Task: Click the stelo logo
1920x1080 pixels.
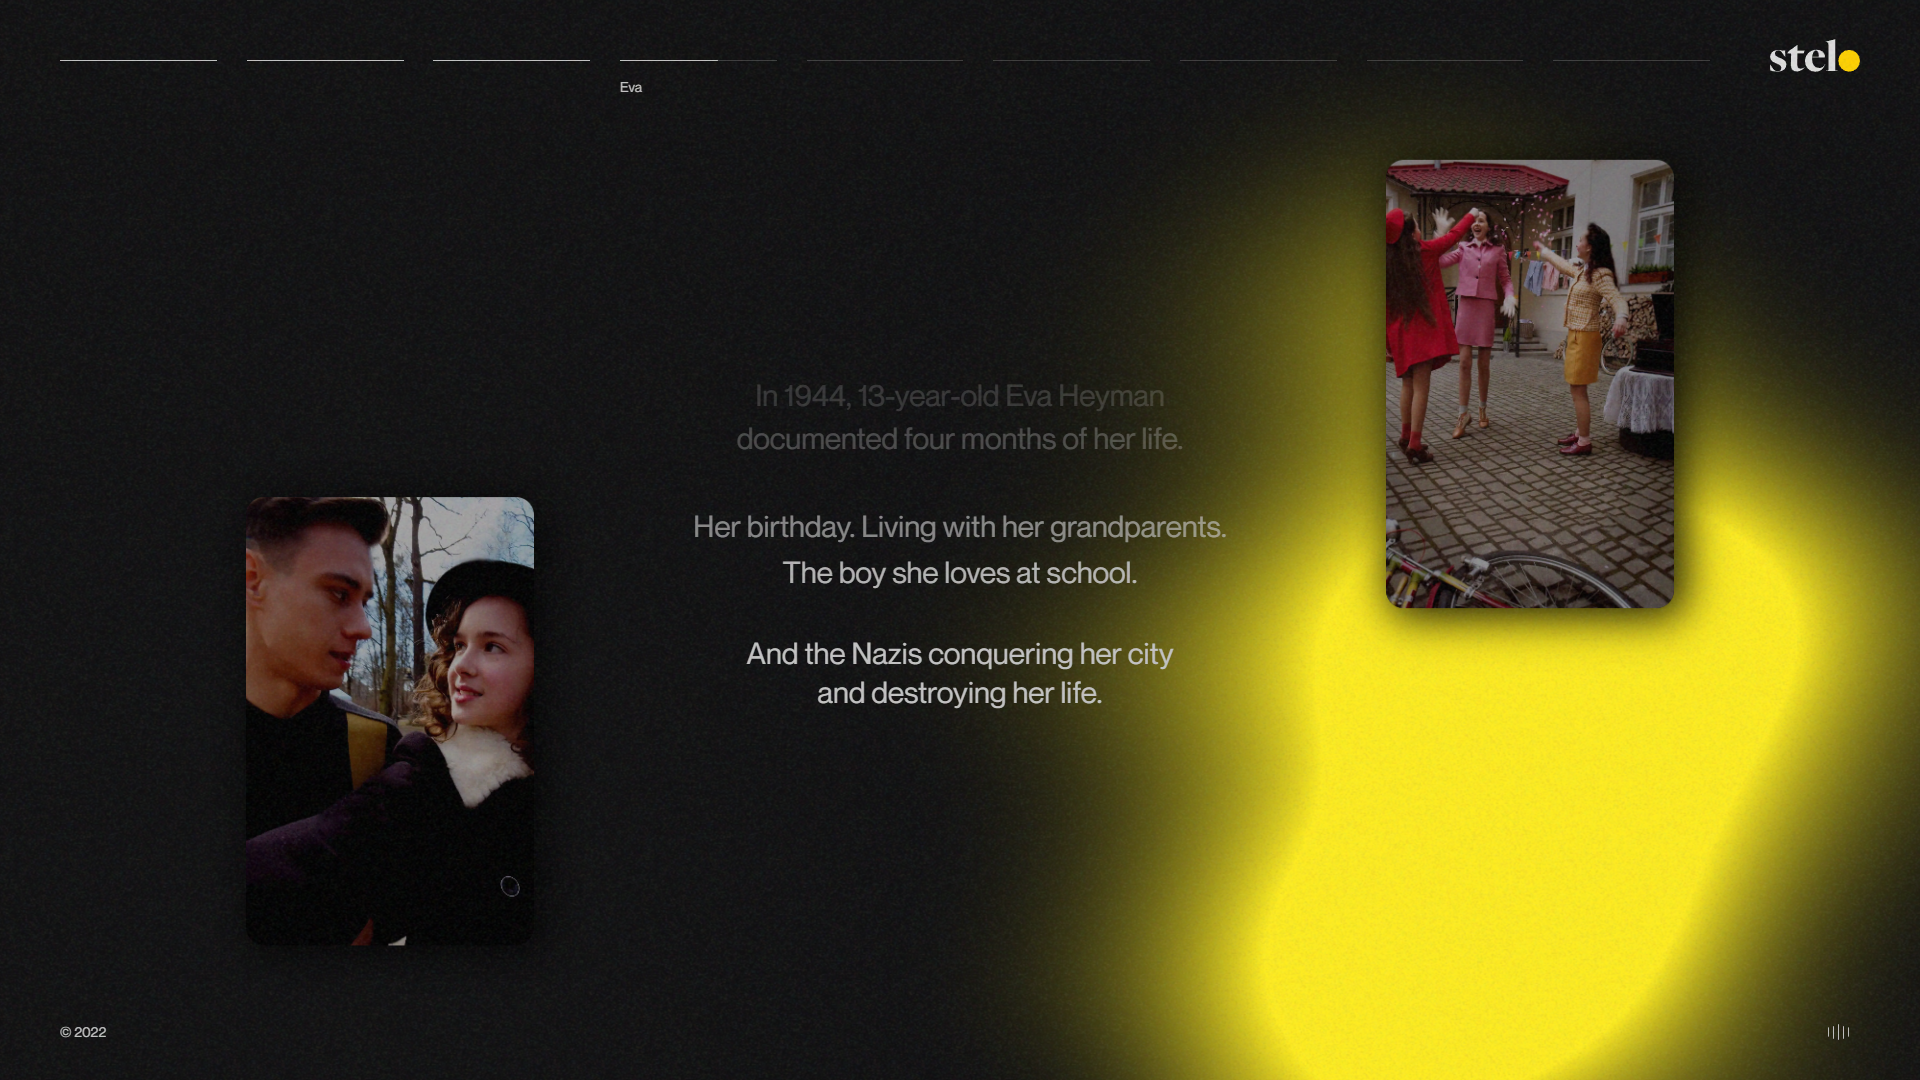Action: (x=1814, y=57)
